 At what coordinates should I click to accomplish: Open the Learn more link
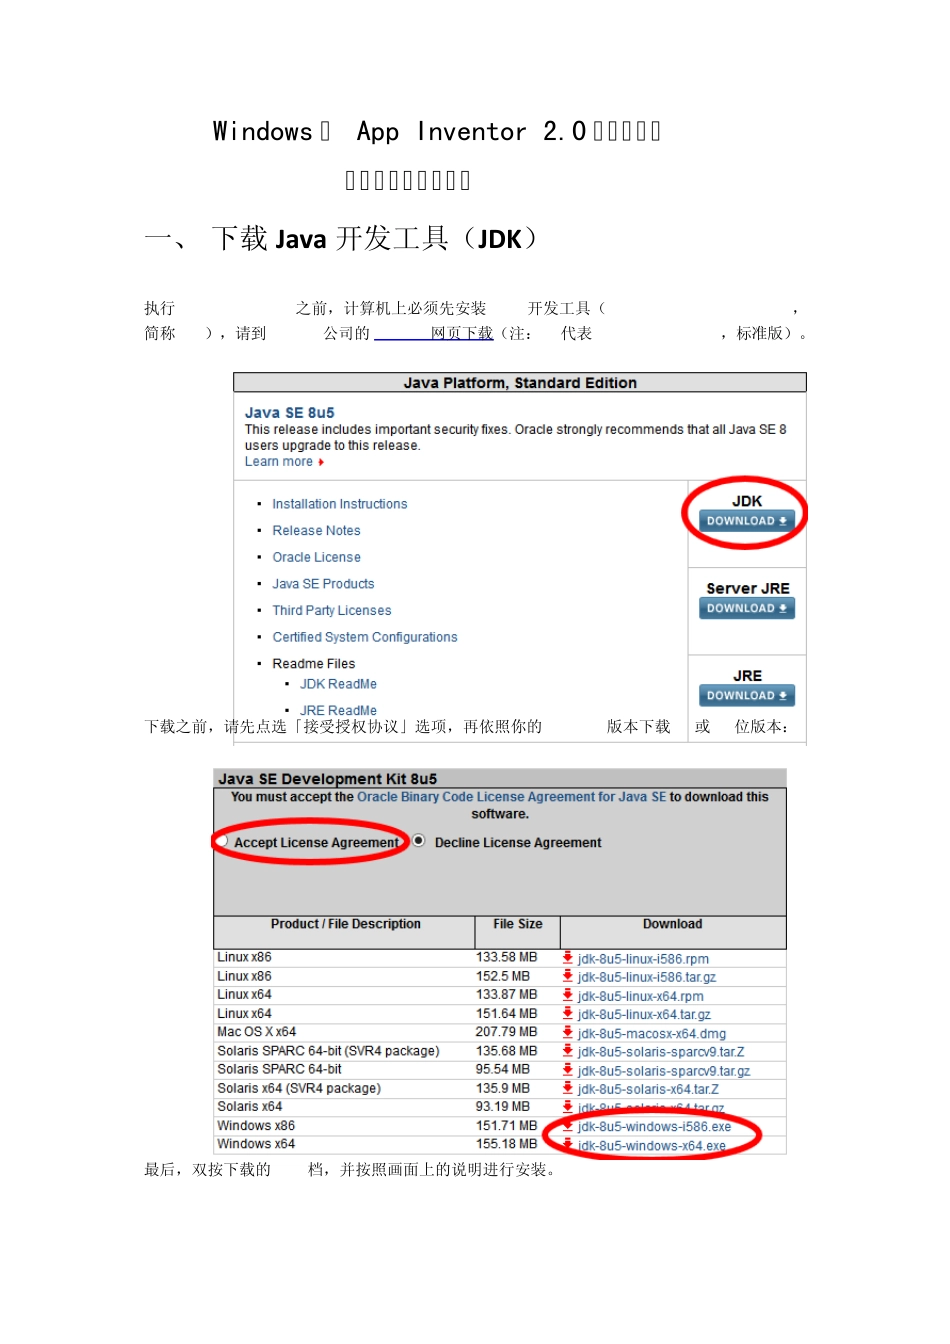pyautogui.click(x=279, y=462)
